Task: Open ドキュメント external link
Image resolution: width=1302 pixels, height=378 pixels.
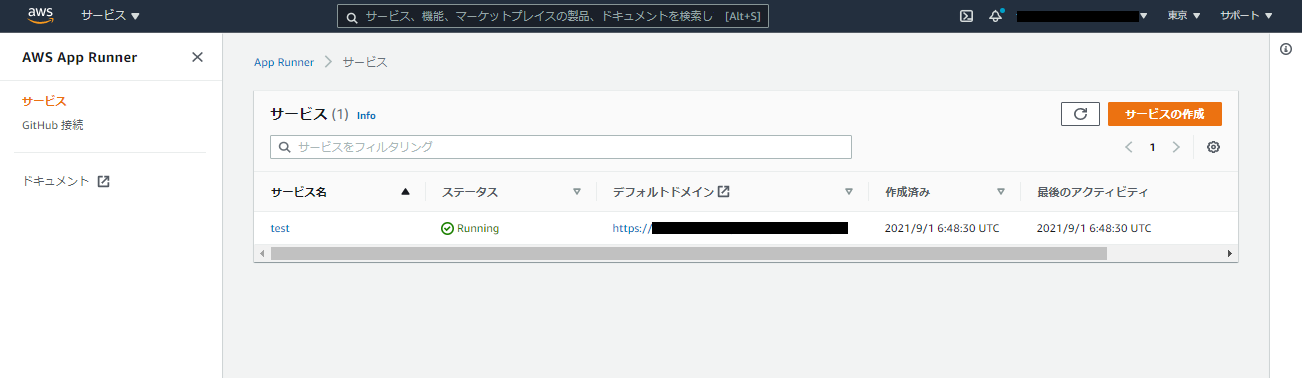Action: [66, 181]
